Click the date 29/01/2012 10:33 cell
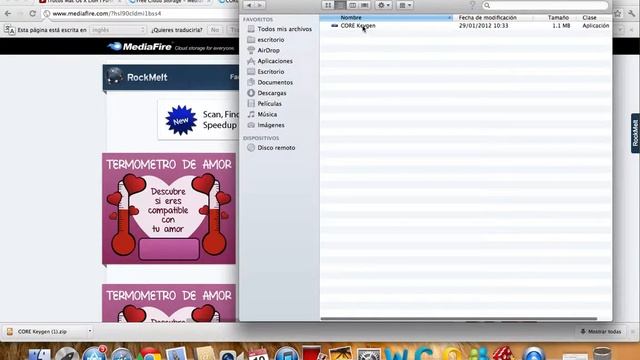Viewport: 640px width, 360px height. coord(483,25)
